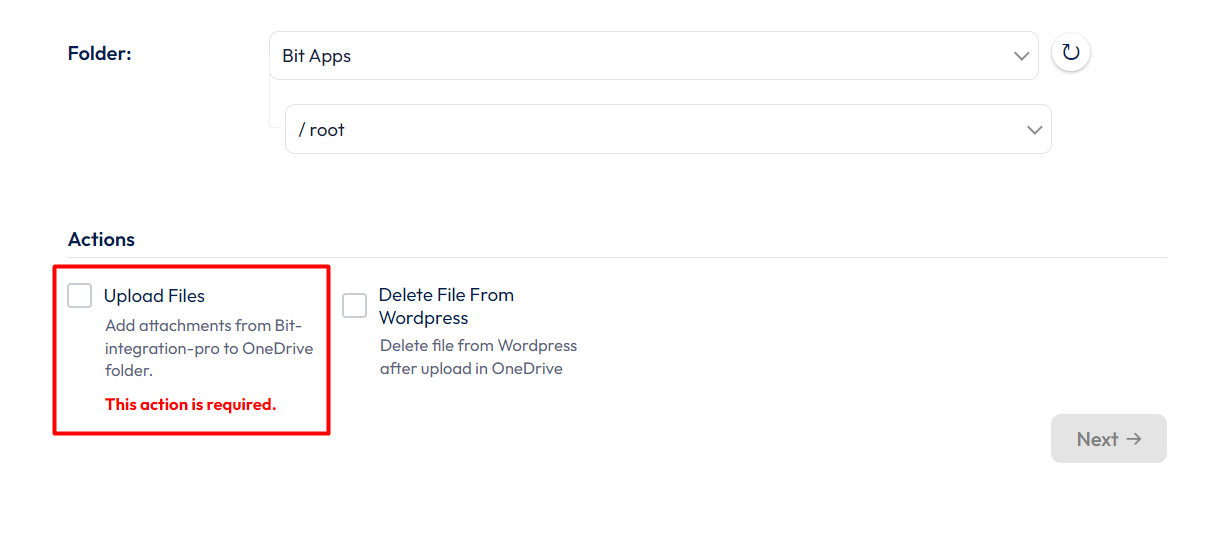The width and height of the screenshot is (1224, 549).
Task: Click the Upload Files label text
Action: 154,296
